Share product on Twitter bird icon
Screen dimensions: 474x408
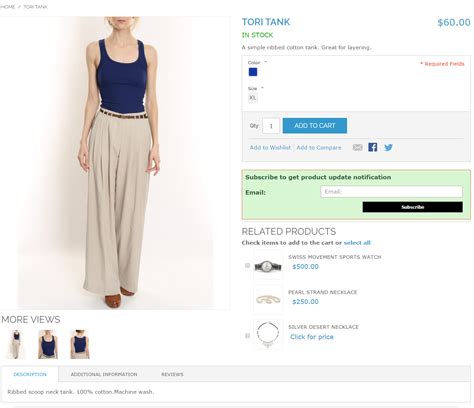(x=388, y=147)
